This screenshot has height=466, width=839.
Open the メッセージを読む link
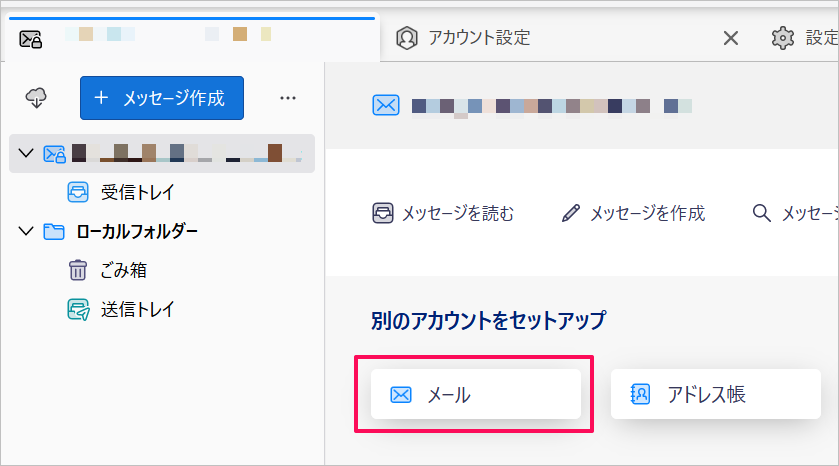[x=443, y=213]
